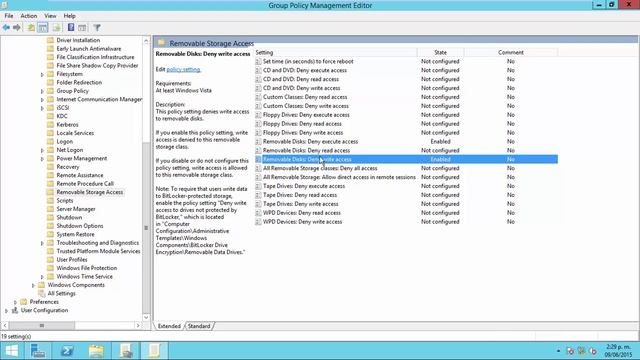The image size is (640, 360).
Task: Click folder icon next to Kerberos
Action: coord(50,124)
